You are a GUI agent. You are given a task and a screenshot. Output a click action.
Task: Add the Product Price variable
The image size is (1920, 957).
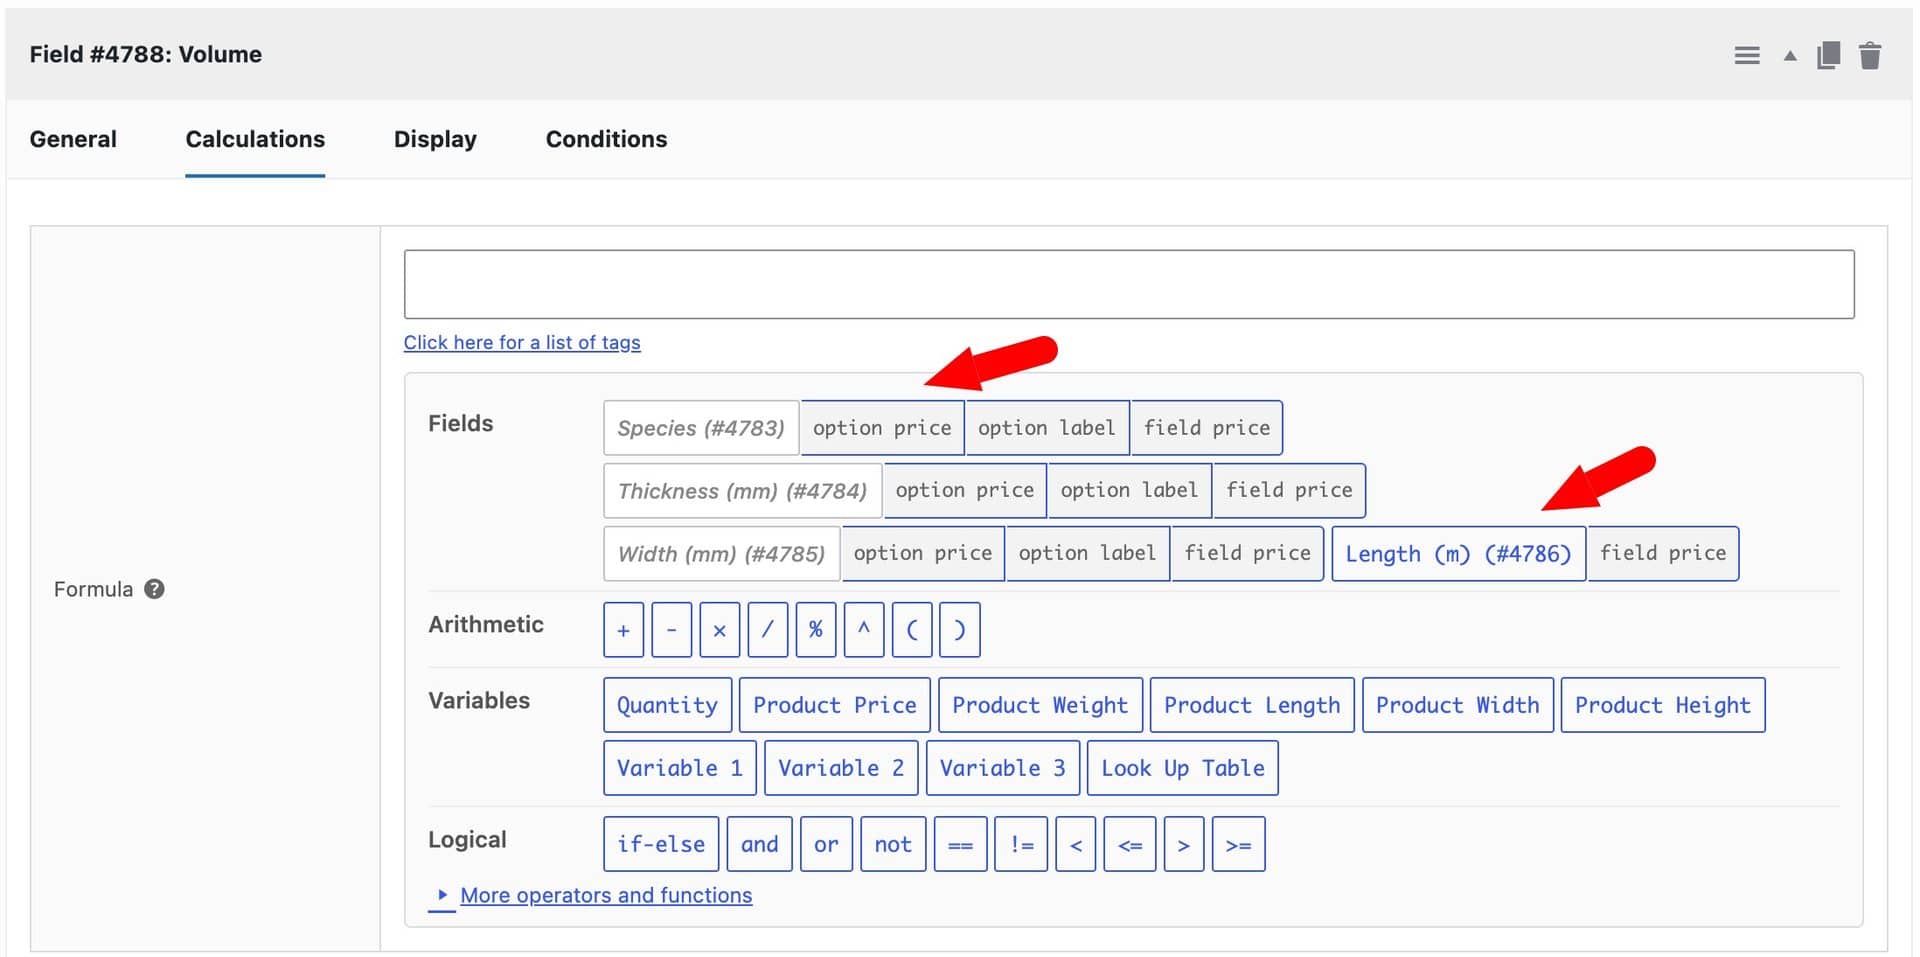pyautogui.click(x=835, y=705)
